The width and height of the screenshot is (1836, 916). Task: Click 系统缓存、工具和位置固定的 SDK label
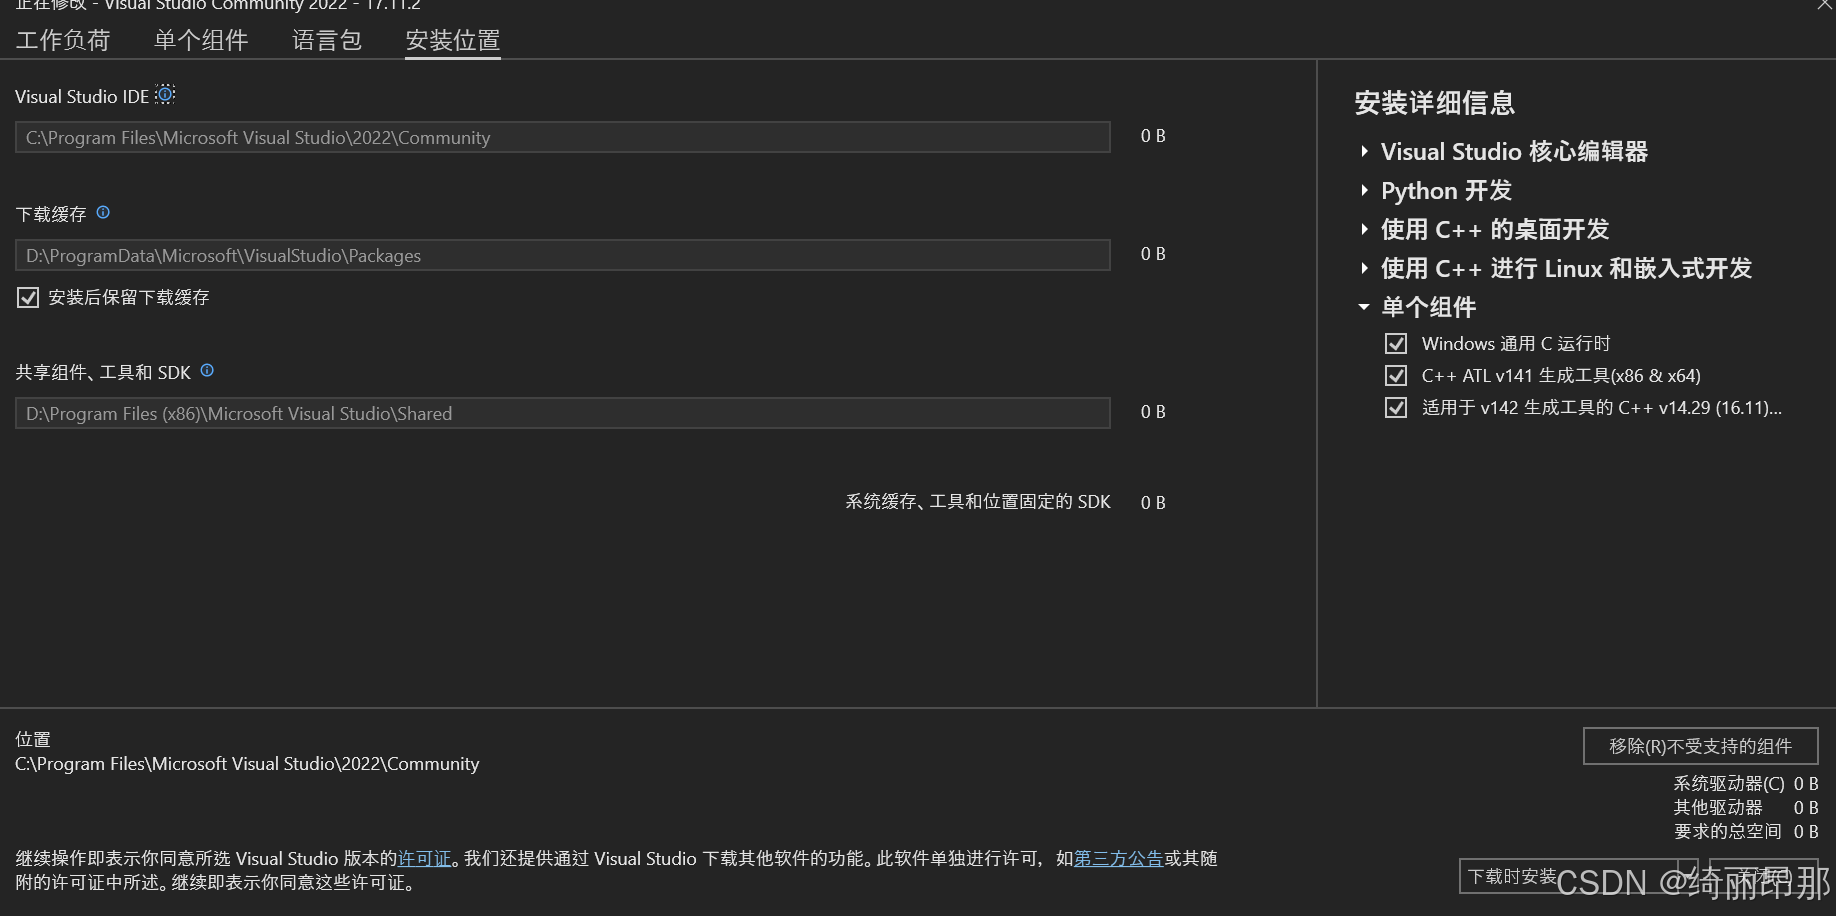point(978,501)
